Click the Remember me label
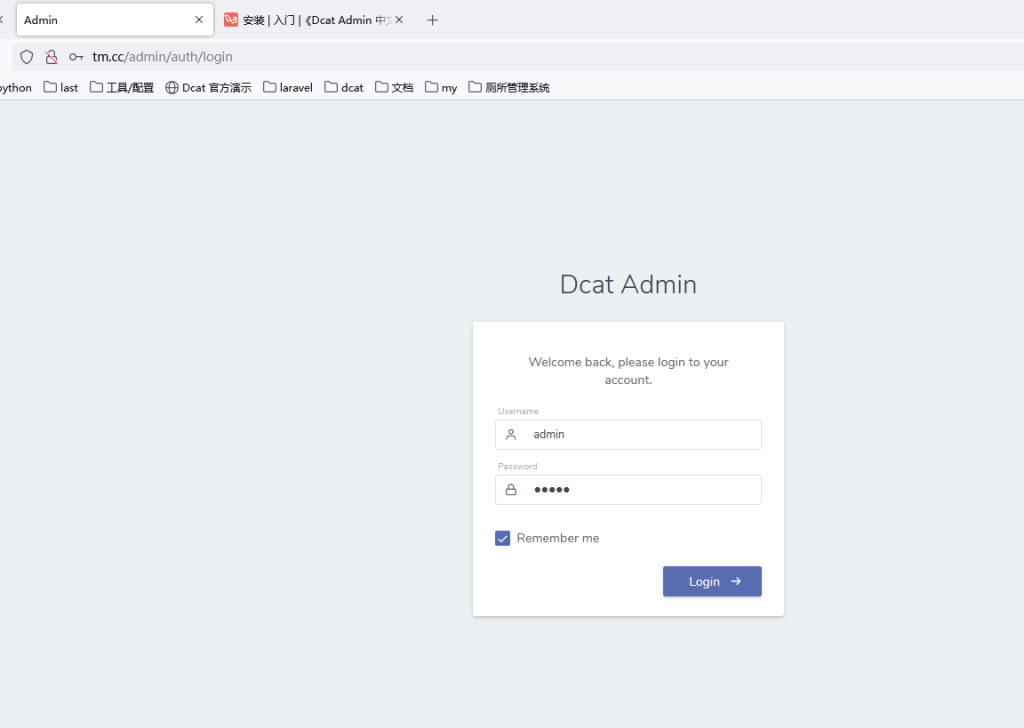 pos(558,538)
